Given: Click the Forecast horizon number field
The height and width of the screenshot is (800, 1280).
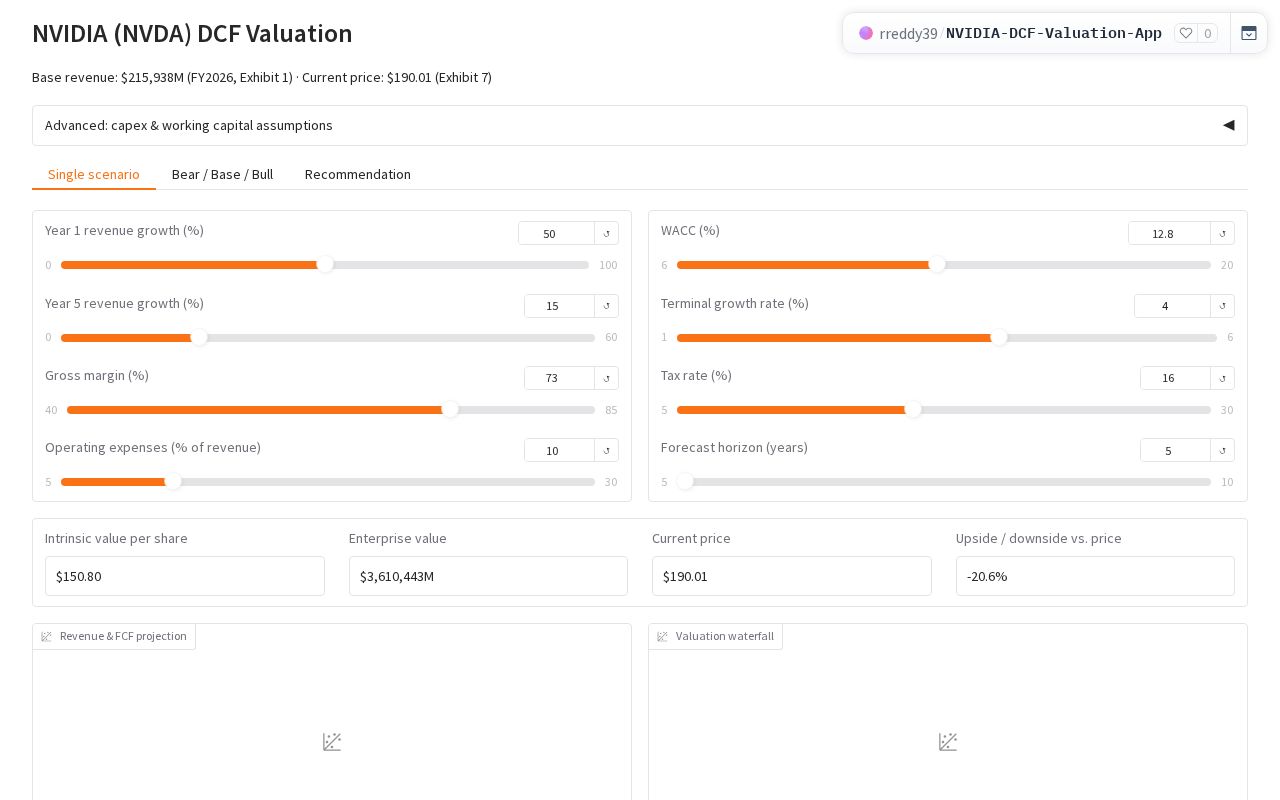Looking at the screenshot, I should tap(1175, 450).
